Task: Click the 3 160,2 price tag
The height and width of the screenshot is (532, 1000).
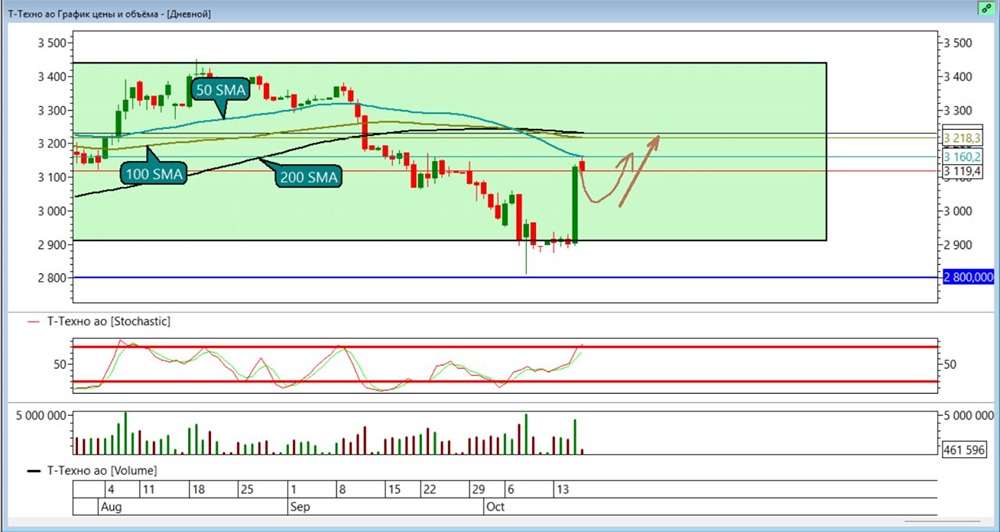Action: [x=962, y=157]
